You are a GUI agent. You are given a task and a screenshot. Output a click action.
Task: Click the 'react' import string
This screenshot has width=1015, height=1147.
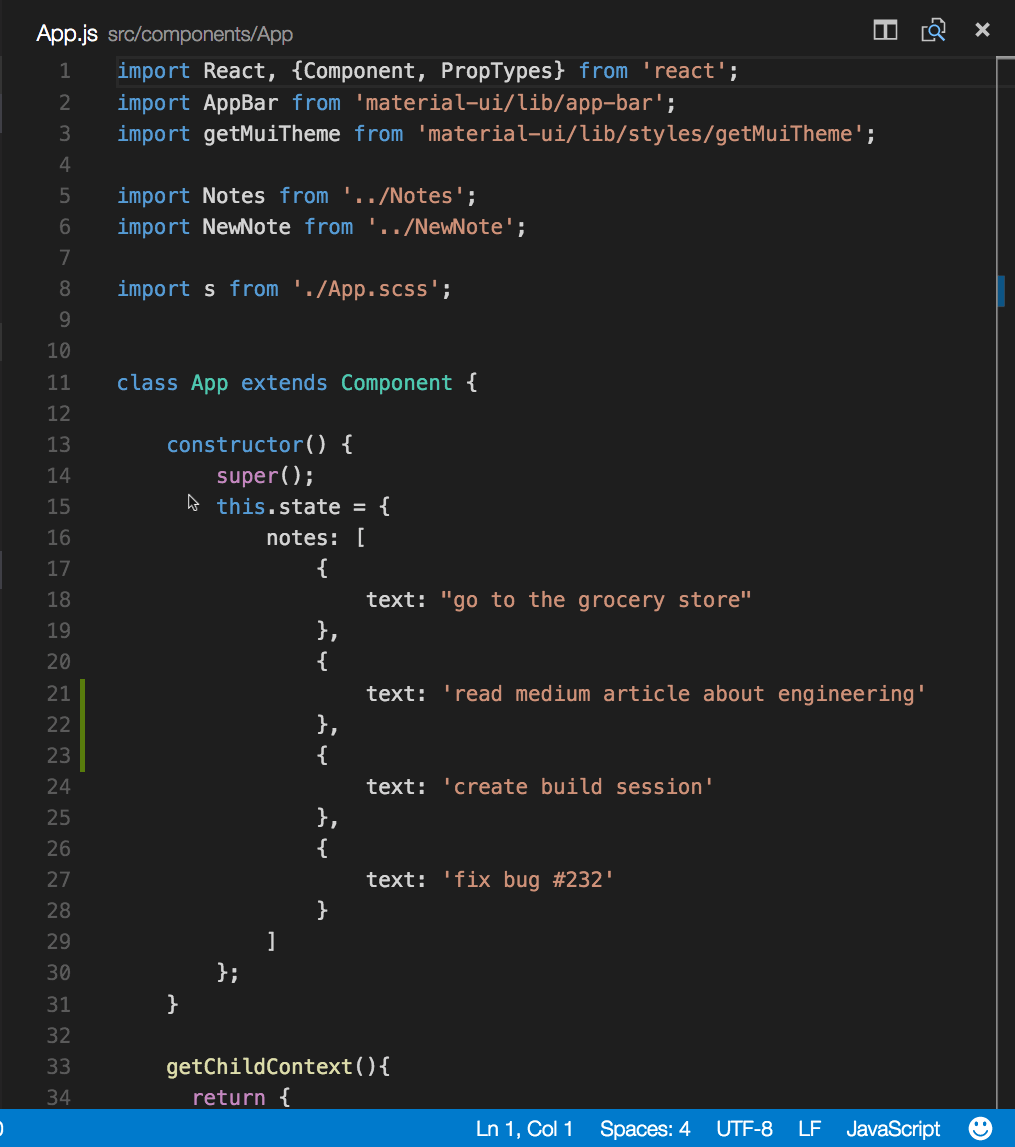(684, 70)
